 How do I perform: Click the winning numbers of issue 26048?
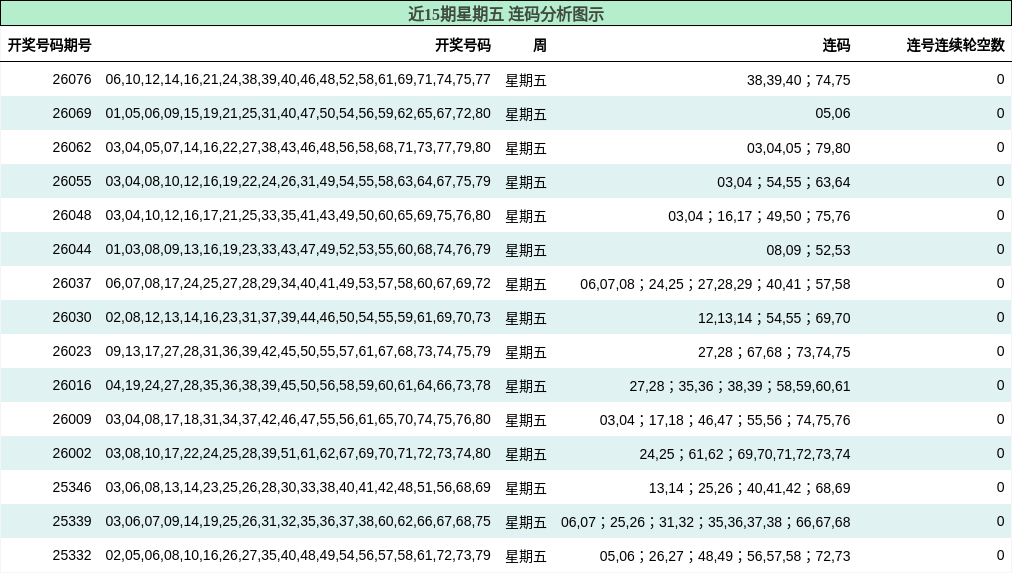pyautogui.click(x=298, y=216)
